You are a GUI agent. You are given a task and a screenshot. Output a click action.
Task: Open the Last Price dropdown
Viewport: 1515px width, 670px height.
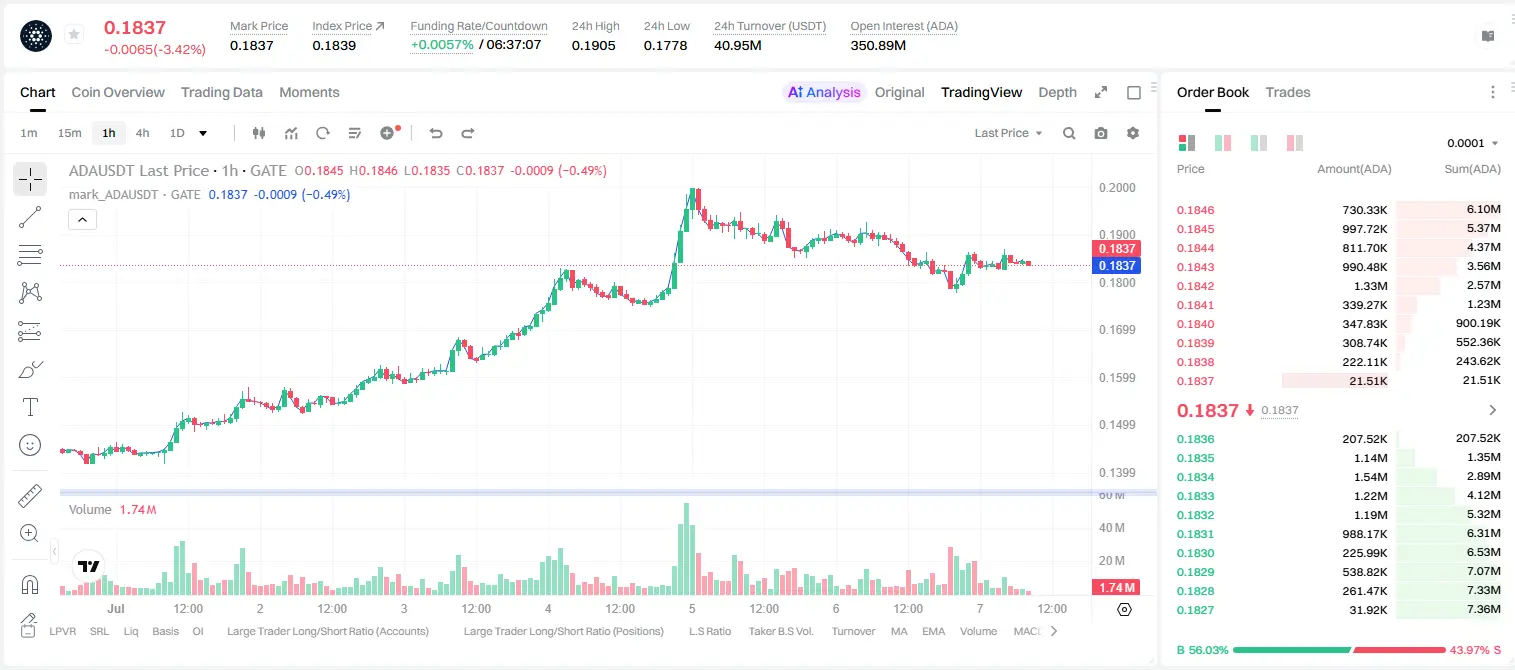[1008, 133]
